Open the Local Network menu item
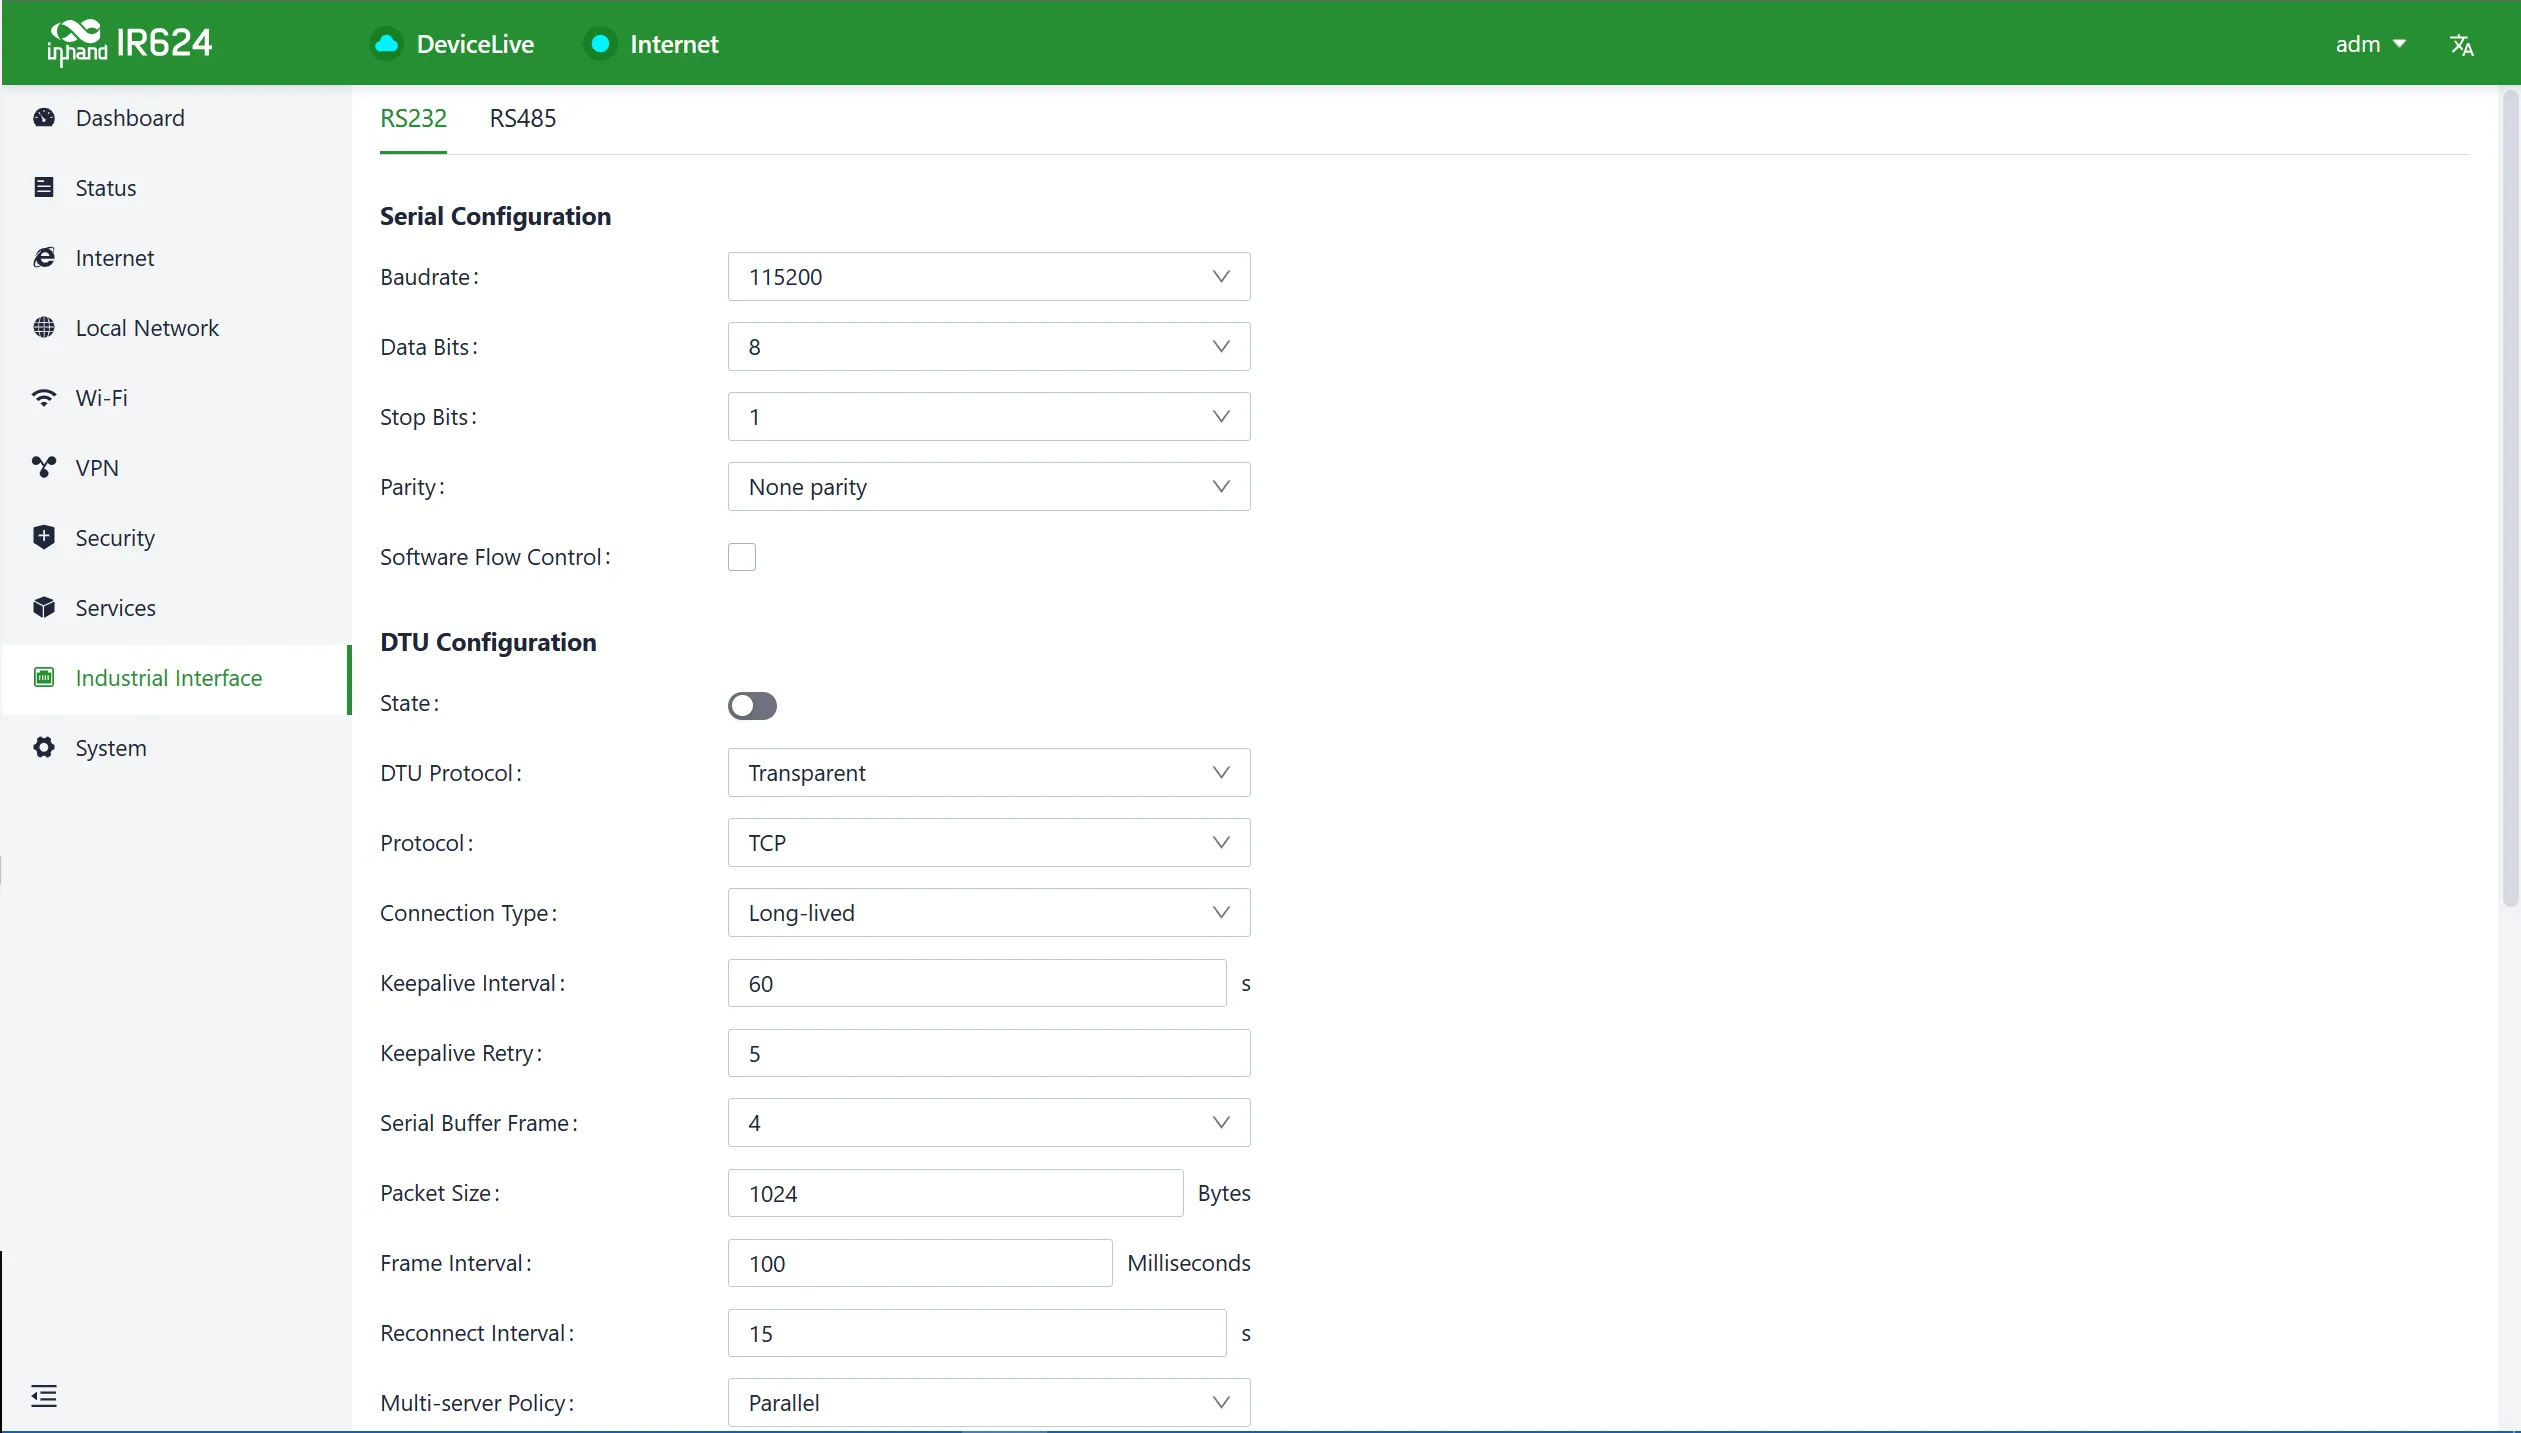This screenshot has height=1433, width=2521. (x=176, y=328)
